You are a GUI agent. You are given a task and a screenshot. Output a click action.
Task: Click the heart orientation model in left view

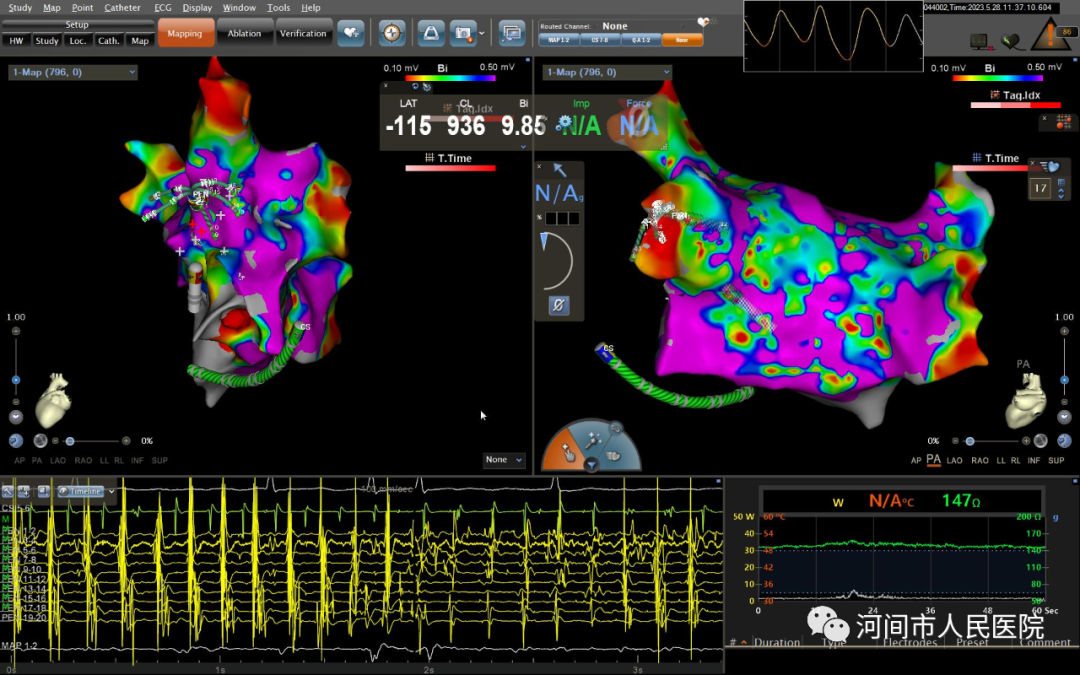tap(54, 407)
